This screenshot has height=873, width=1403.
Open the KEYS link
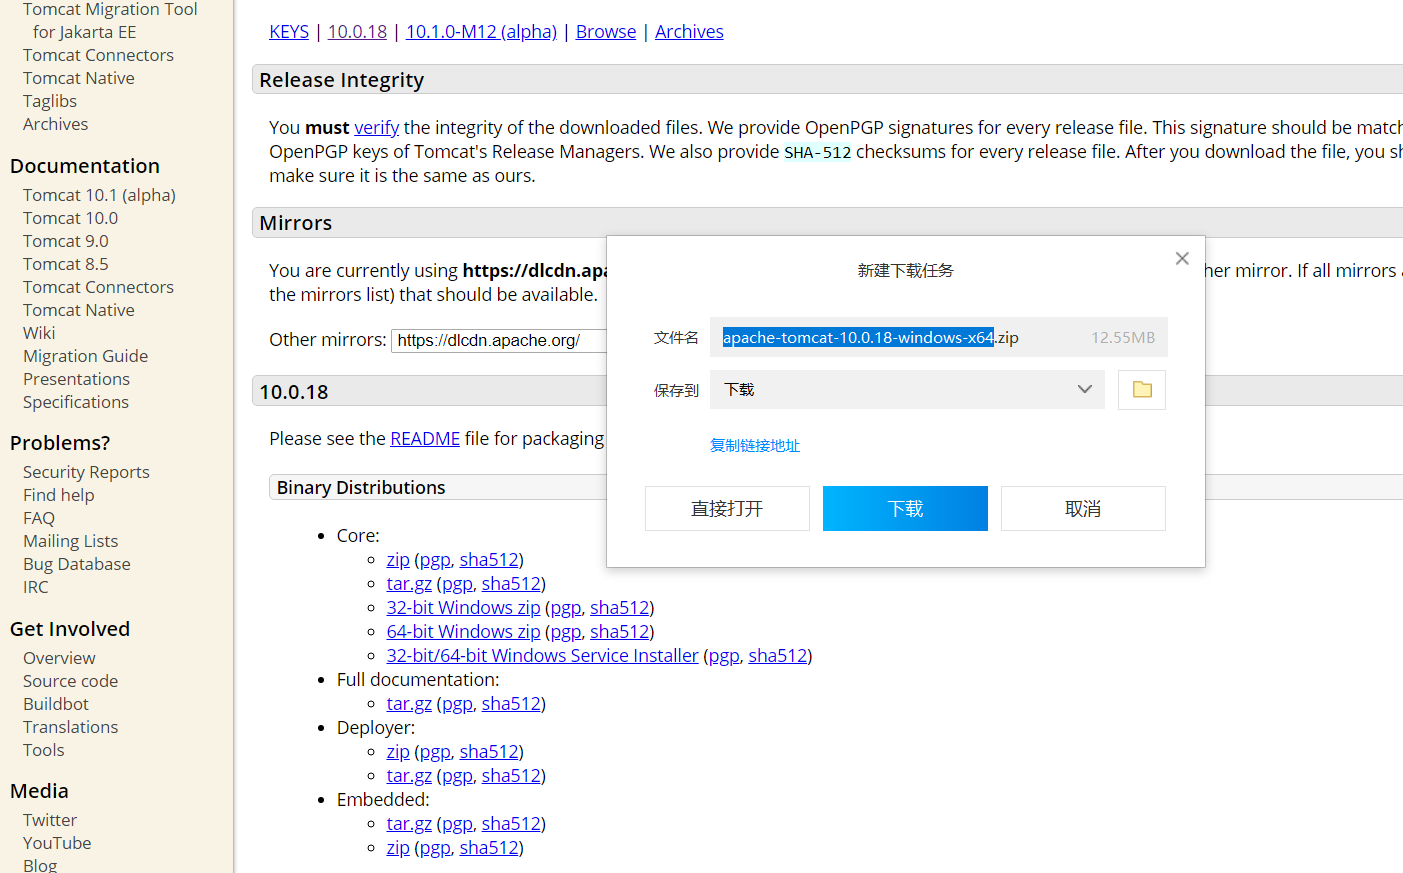289,31
